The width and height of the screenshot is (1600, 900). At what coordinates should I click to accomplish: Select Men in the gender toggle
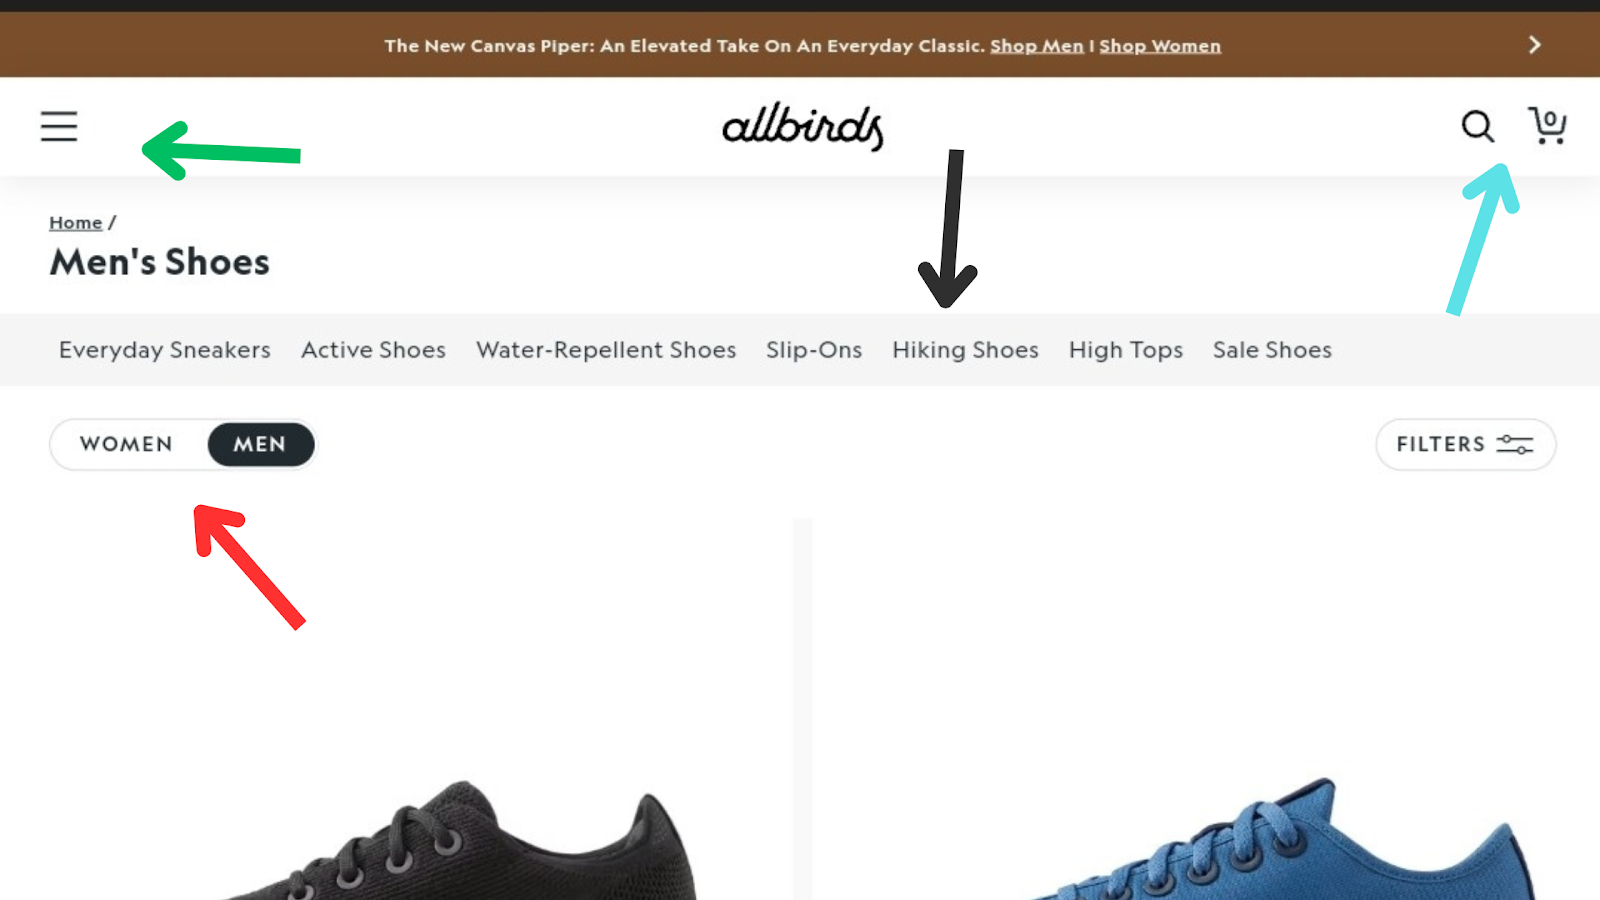pos(260,444)
